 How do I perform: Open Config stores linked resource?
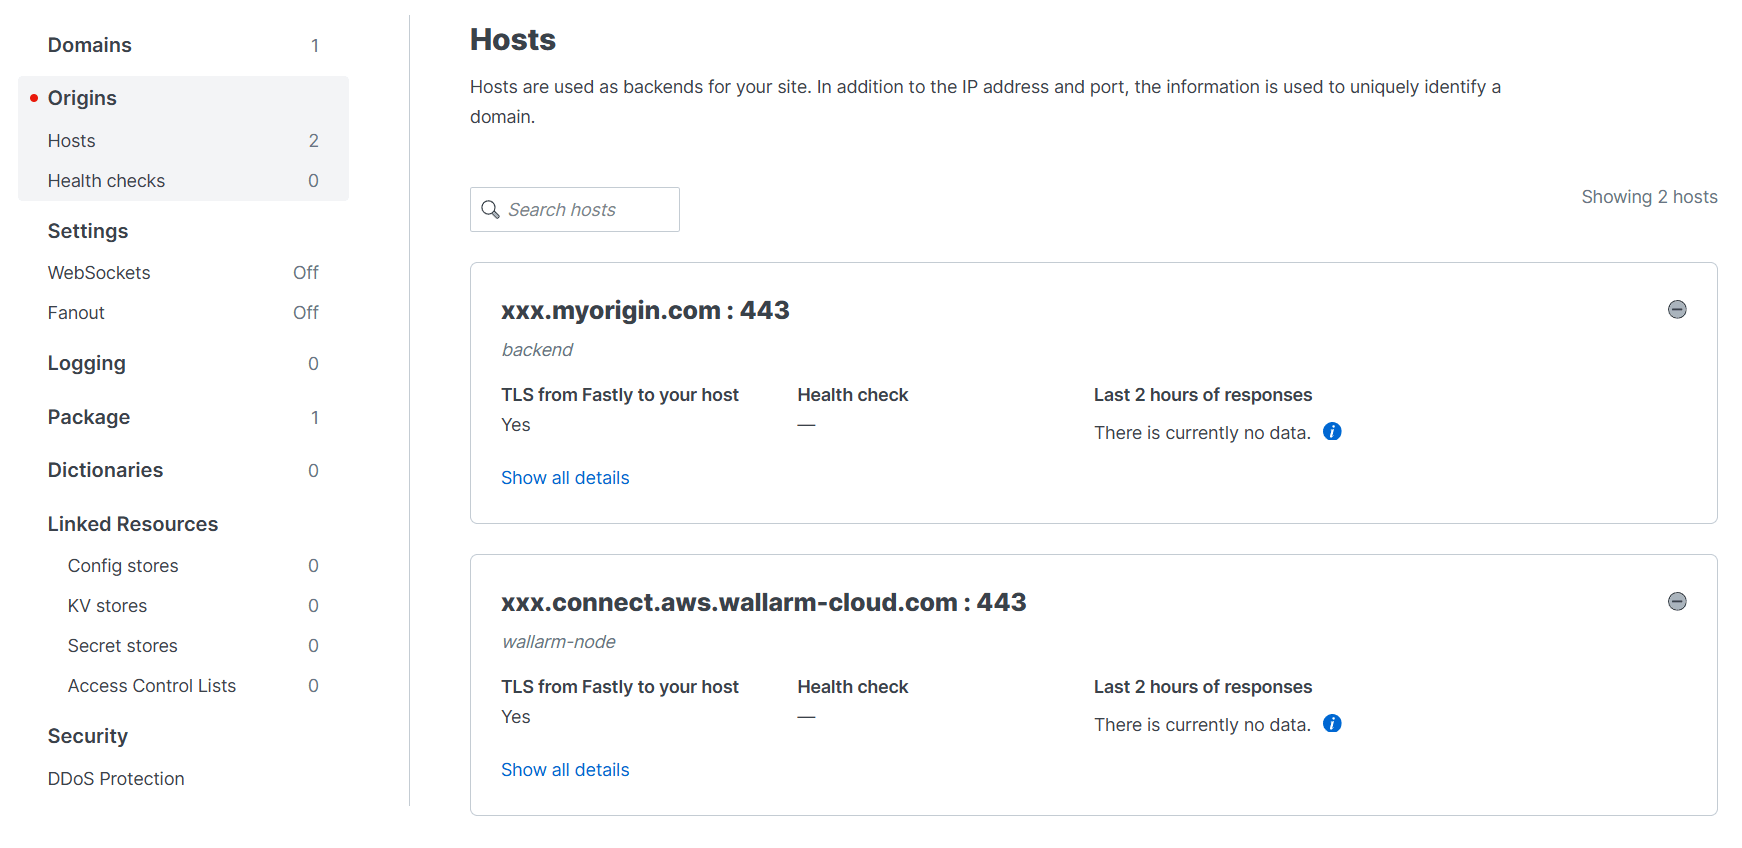pos(123,566)
